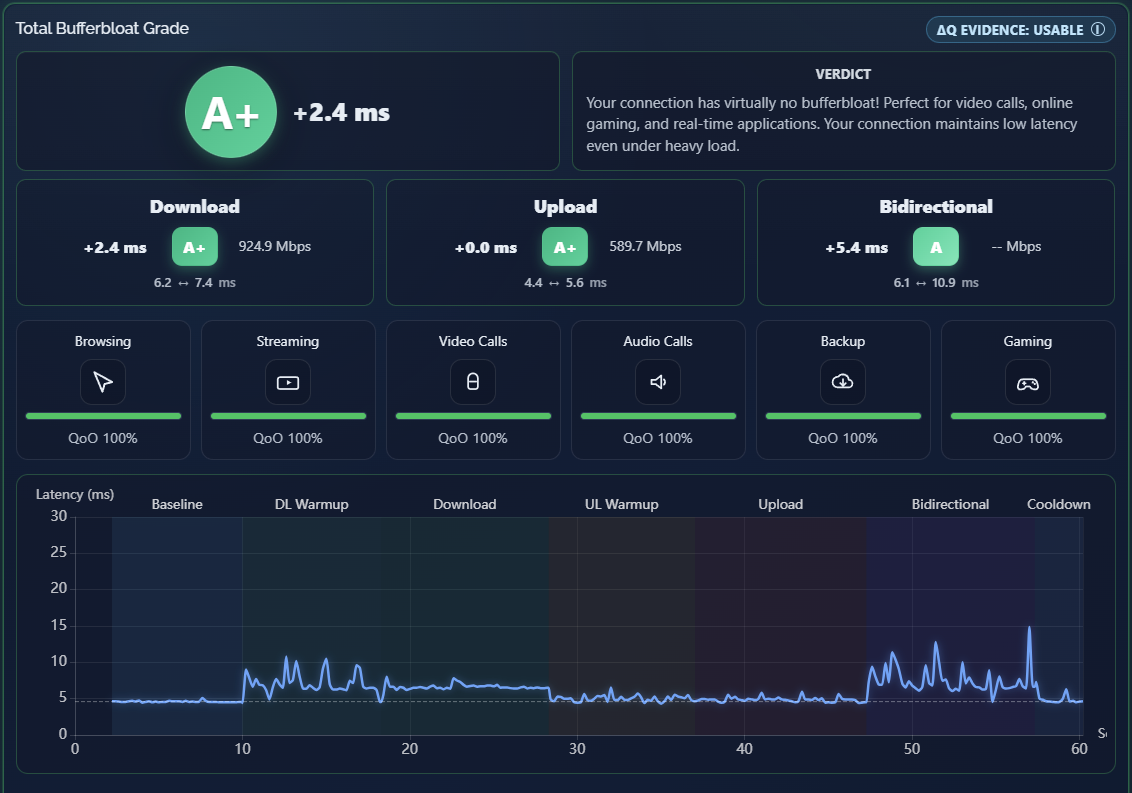Click the Browsing cursor icon
Screen dimensions: 1132x793
coord(103,382)
